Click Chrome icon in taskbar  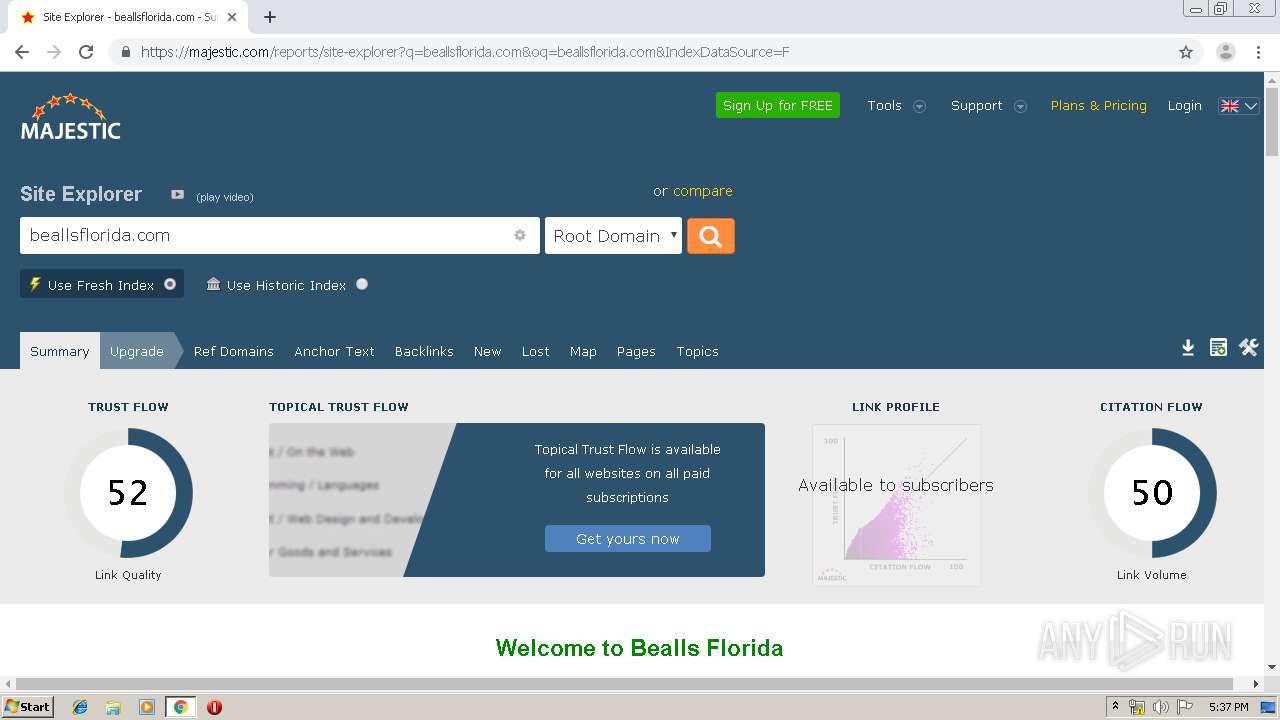[180, 707]
